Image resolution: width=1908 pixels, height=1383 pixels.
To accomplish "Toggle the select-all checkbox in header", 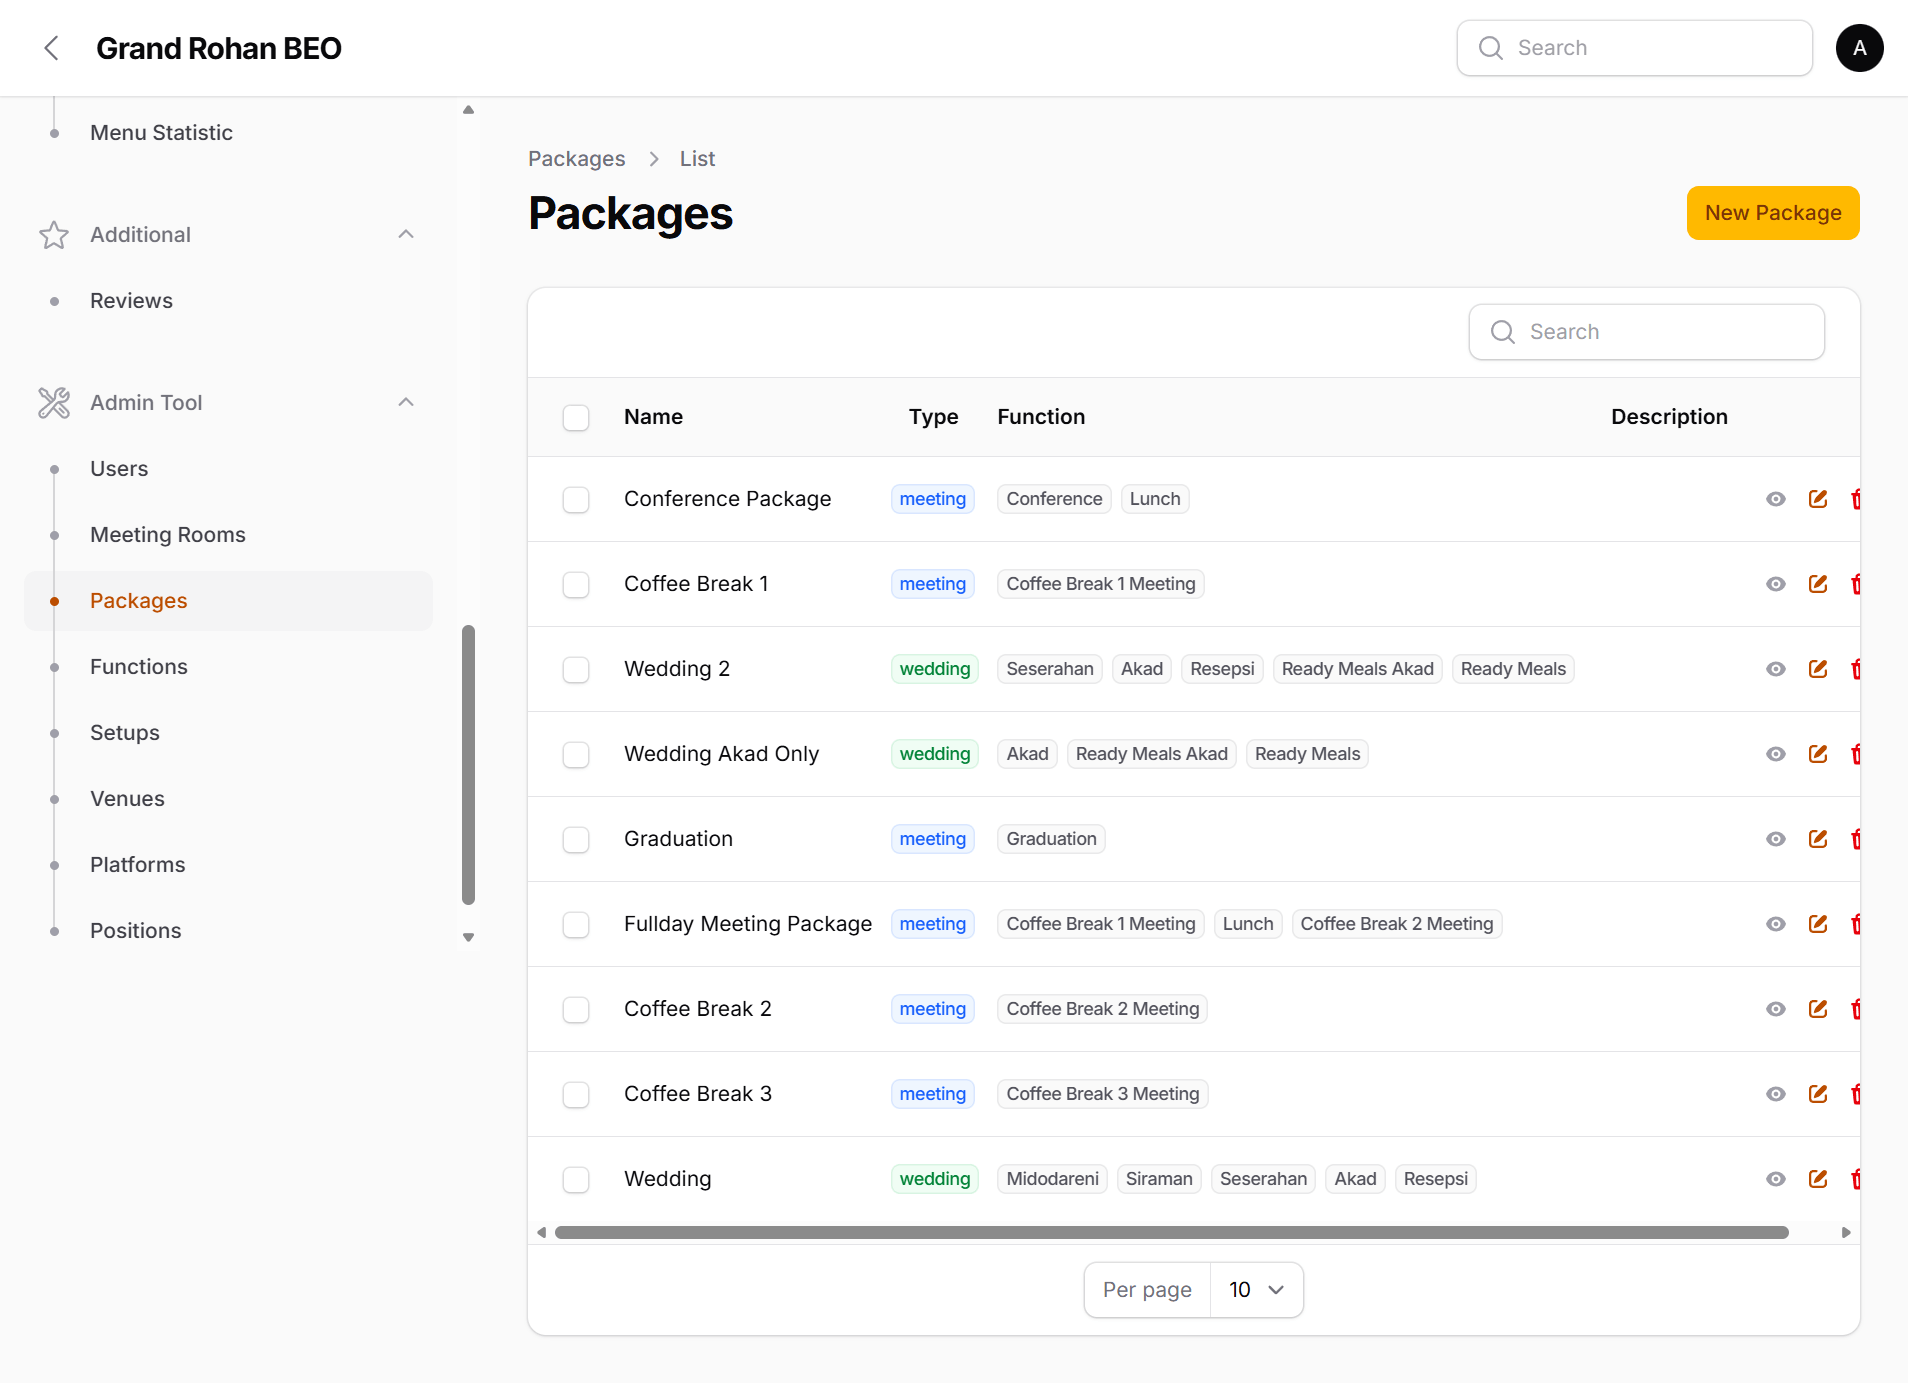I will tap(576, 417).
